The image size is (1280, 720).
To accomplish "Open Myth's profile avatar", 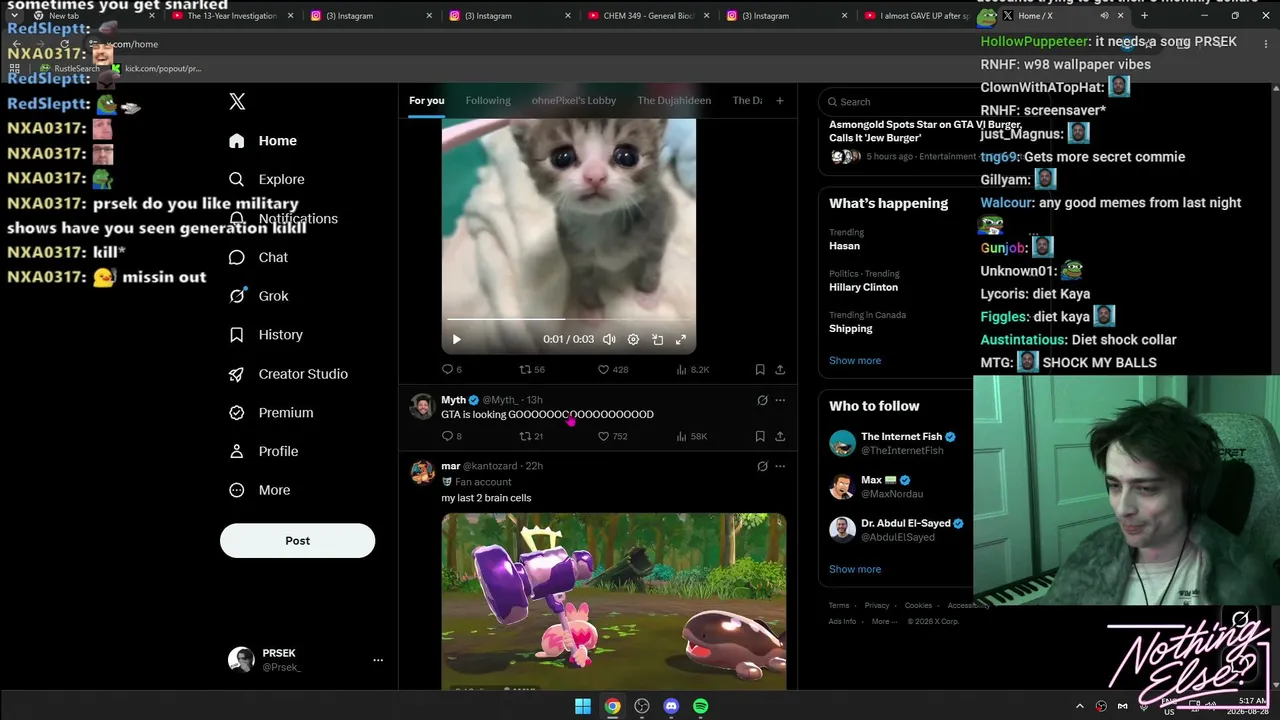I will coord(422,407).
